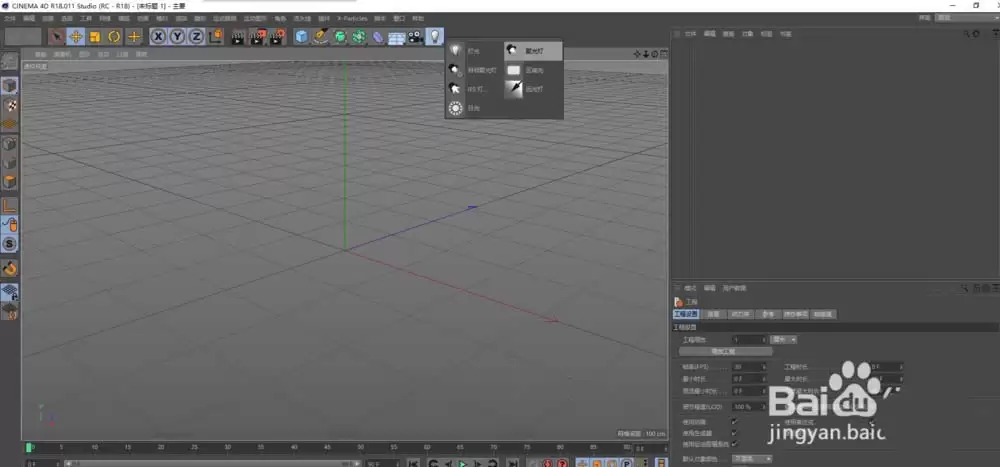Toggle the Use Animation (使用动画) checkbox
The width and height of the screenshot is (1000, 467).
click(734, 421)
